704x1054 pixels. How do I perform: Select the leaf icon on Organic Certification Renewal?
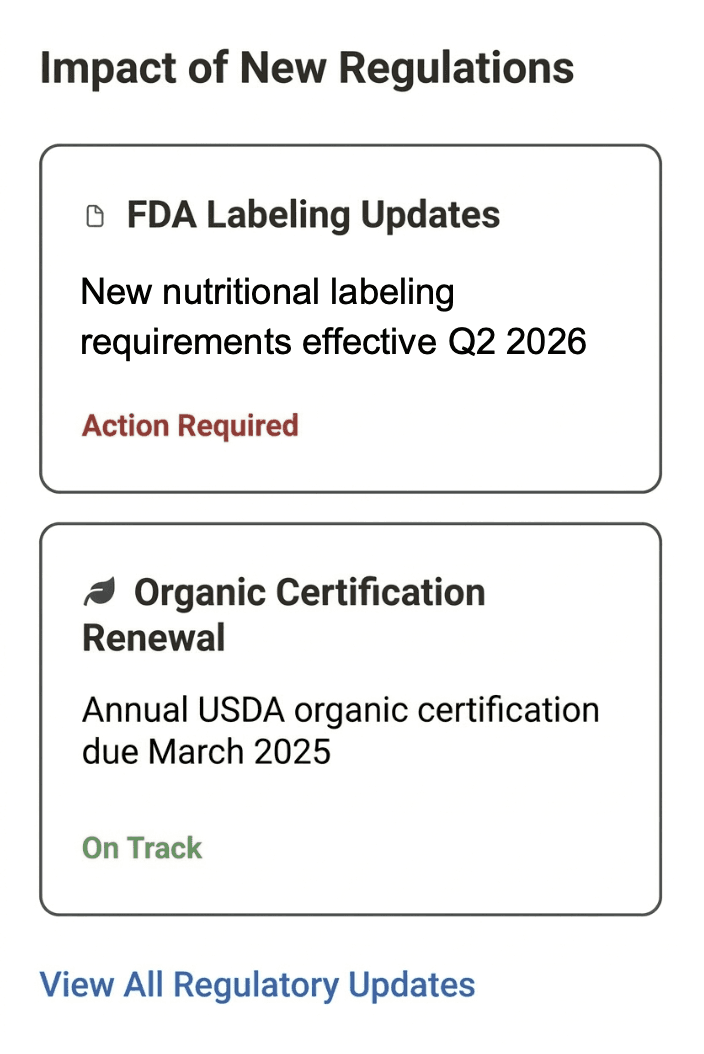coord(99,590)
